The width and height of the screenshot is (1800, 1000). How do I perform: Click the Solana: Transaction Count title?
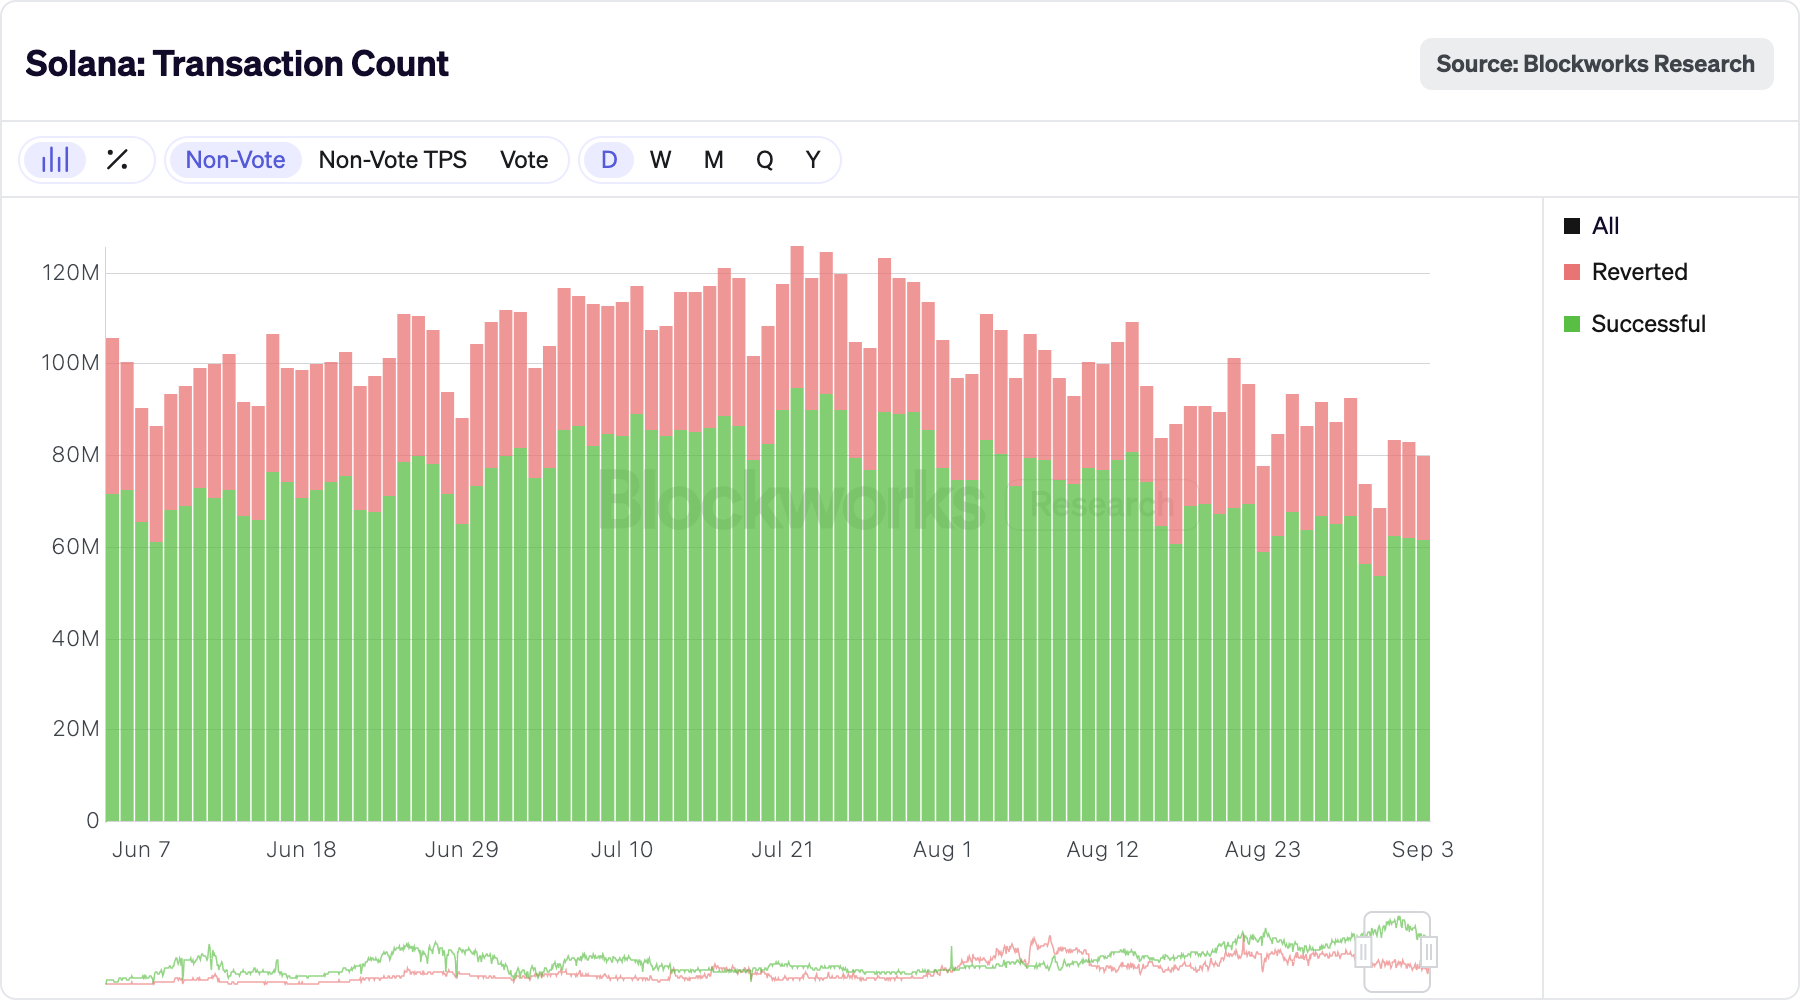(237, 63)
